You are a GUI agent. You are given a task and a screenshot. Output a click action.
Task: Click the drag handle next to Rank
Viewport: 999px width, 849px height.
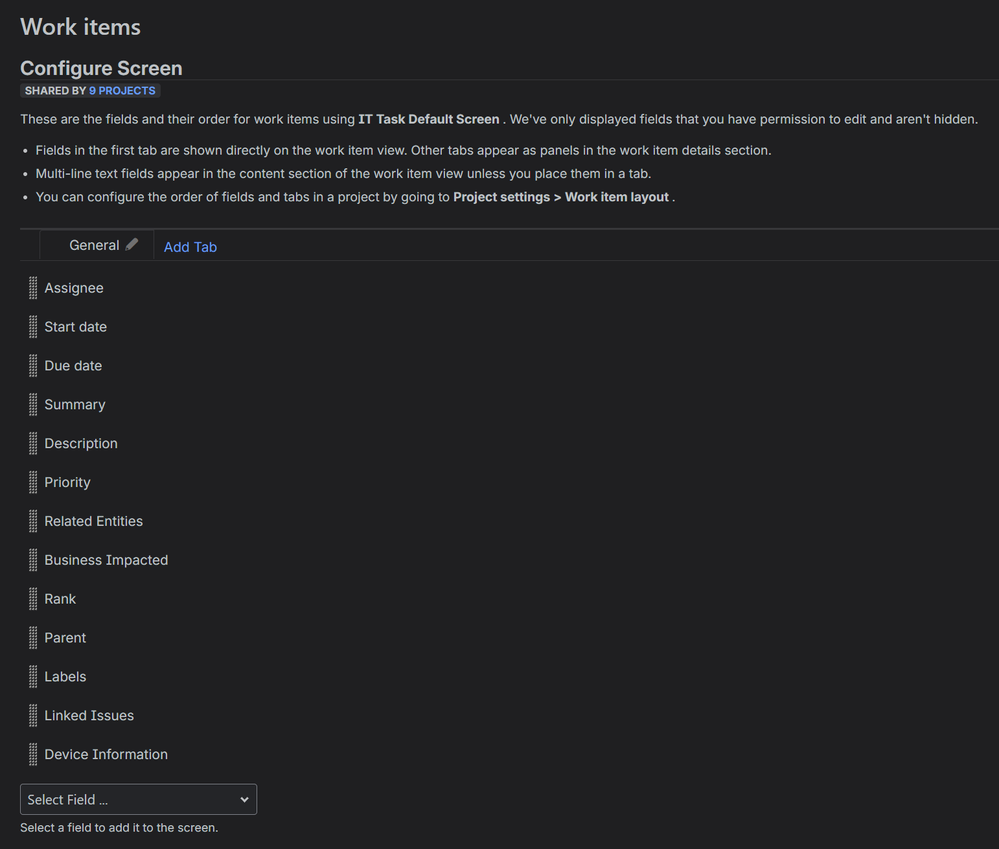coord(32,598)
